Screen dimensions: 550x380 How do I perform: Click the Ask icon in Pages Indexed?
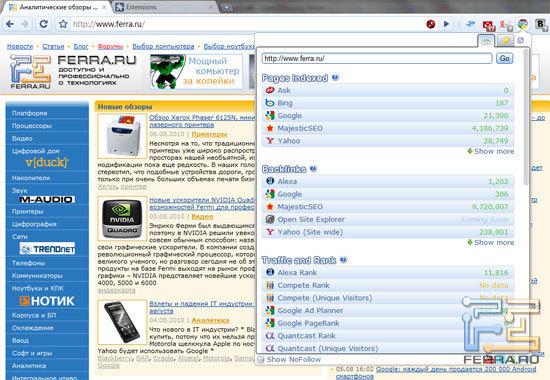(269, 90)
